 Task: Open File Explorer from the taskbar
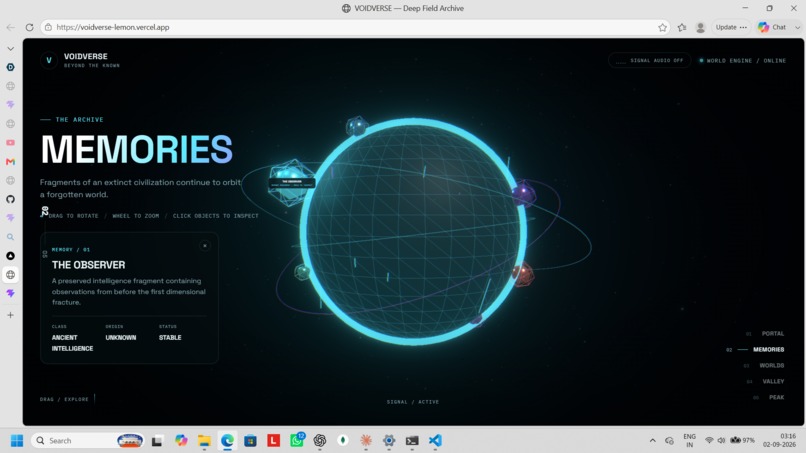(x=204, y=441)
